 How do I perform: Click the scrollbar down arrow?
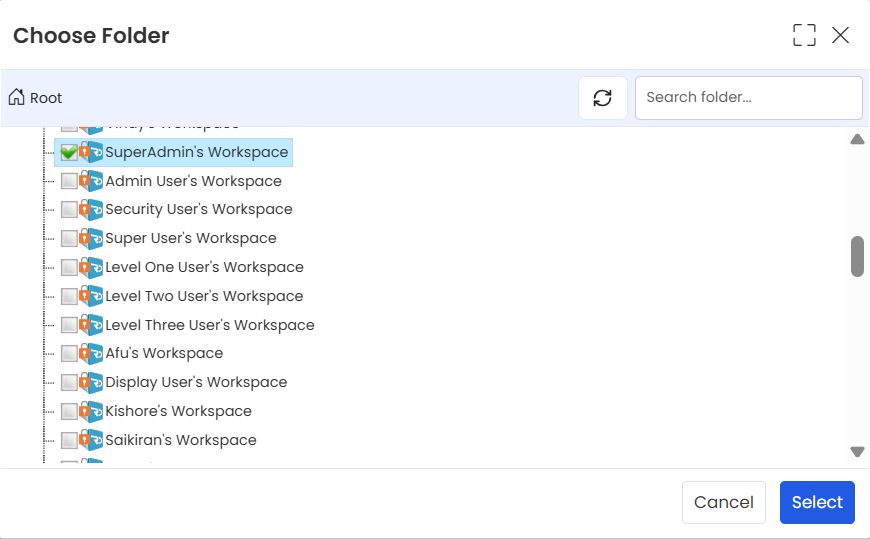coord(857,452)
